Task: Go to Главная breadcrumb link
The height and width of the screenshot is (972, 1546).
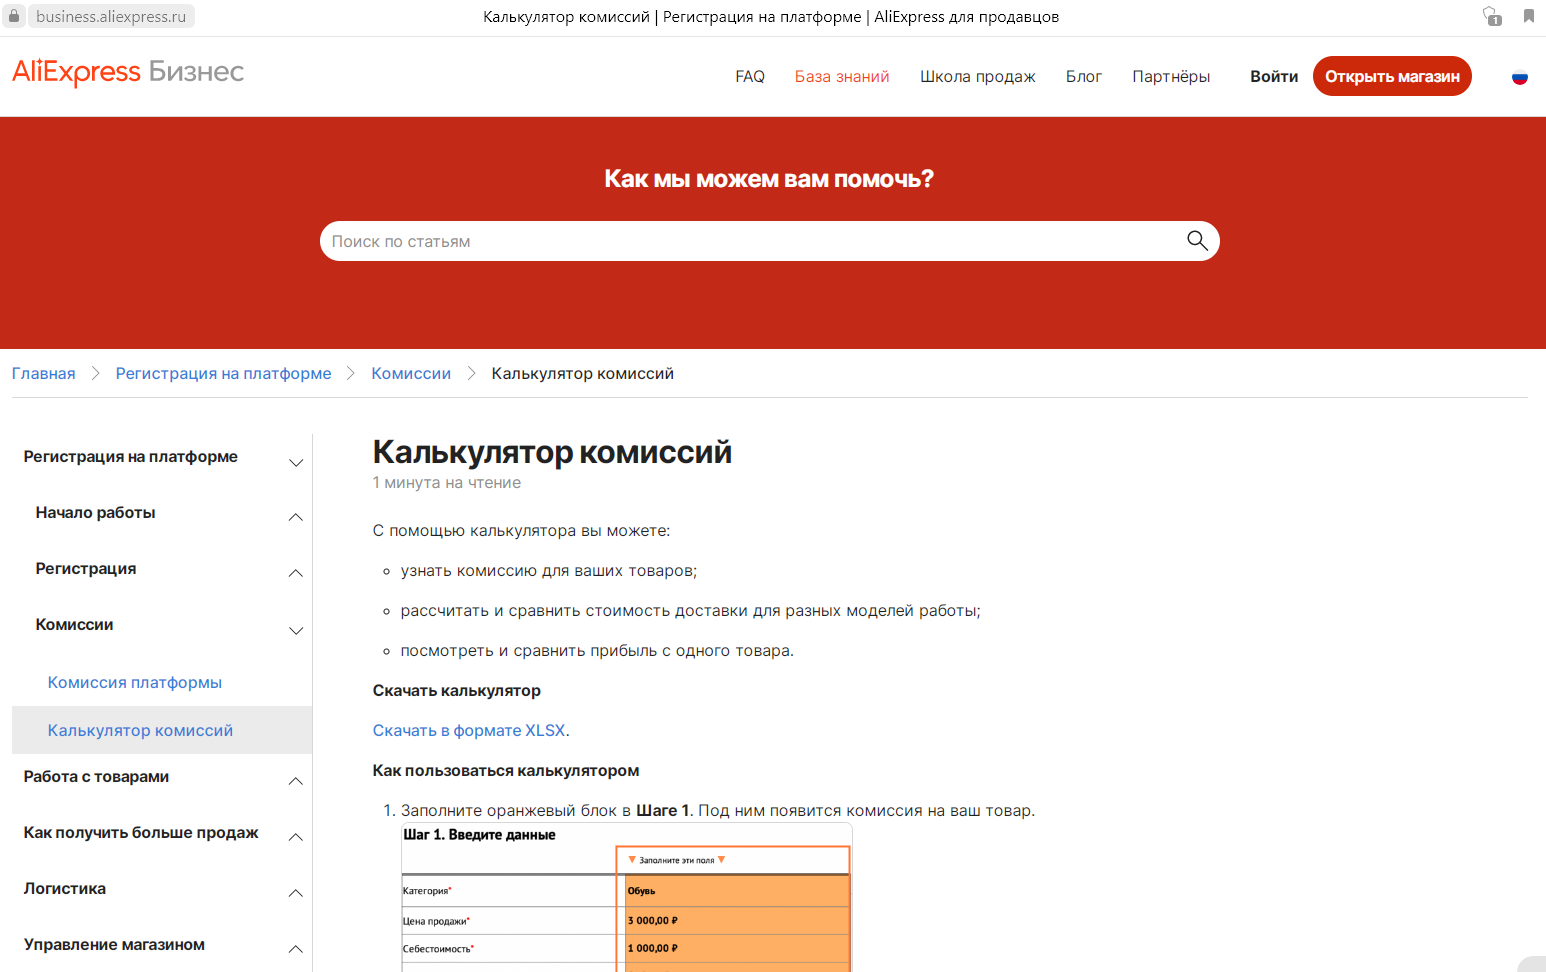Action: coord(44,373)
